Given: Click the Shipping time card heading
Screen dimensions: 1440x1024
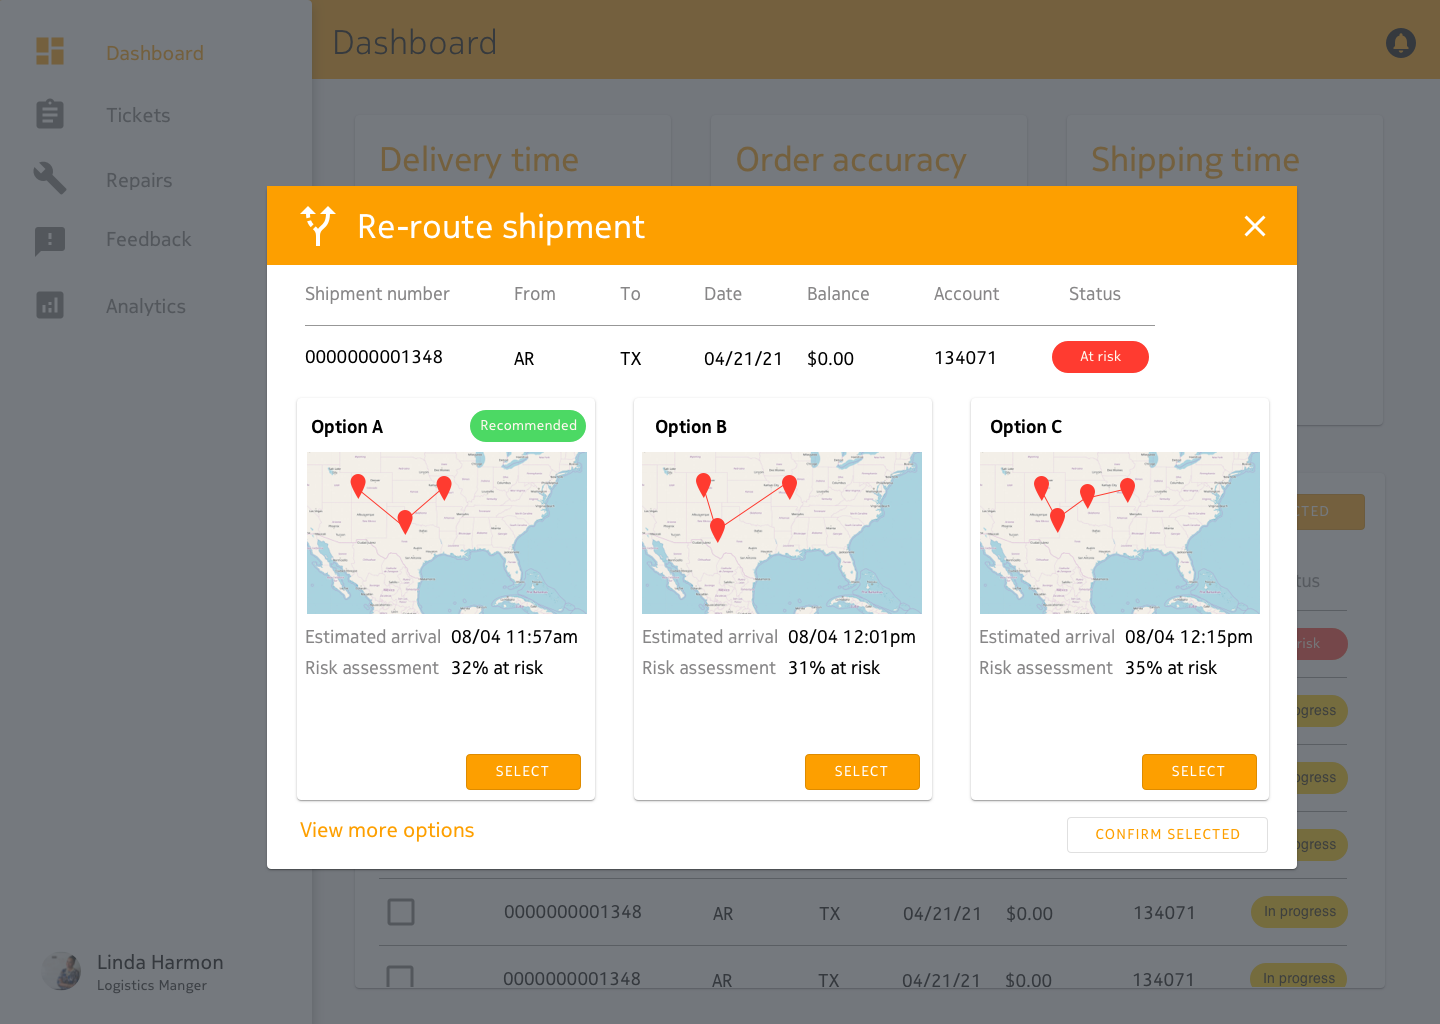Looking at the screenshot, I should [1195, 160].
